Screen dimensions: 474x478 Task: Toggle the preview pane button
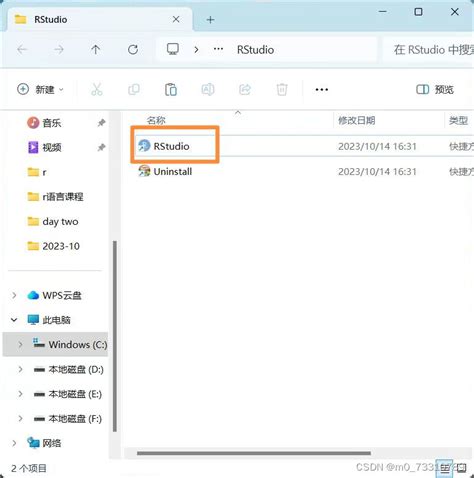point(435,89)
